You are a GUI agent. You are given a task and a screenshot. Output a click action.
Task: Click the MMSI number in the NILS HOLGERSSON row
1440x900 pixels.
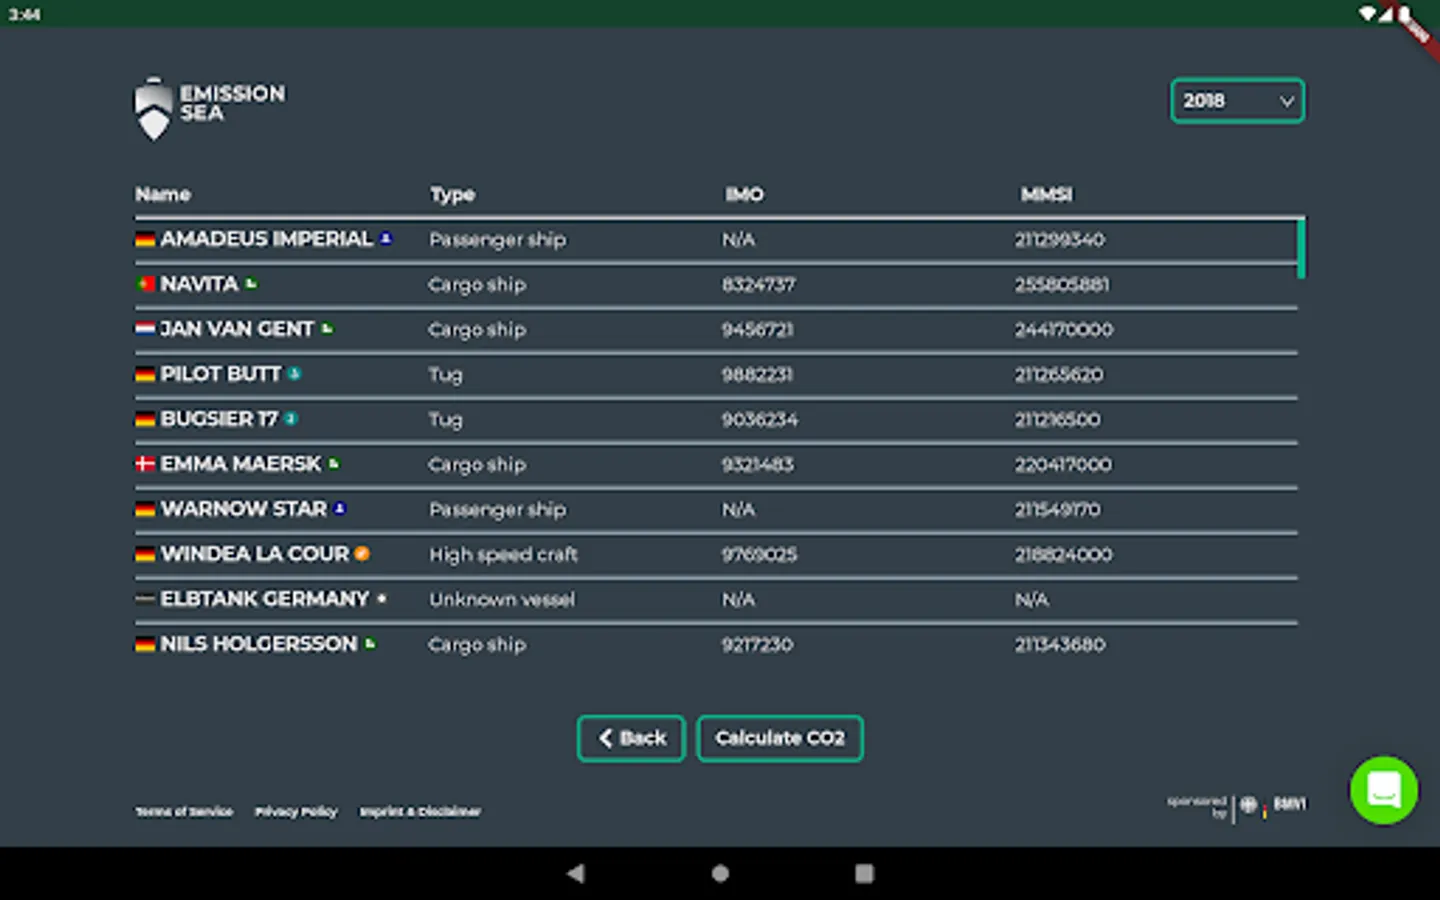pyautogui.click(x=1060, y=644)
